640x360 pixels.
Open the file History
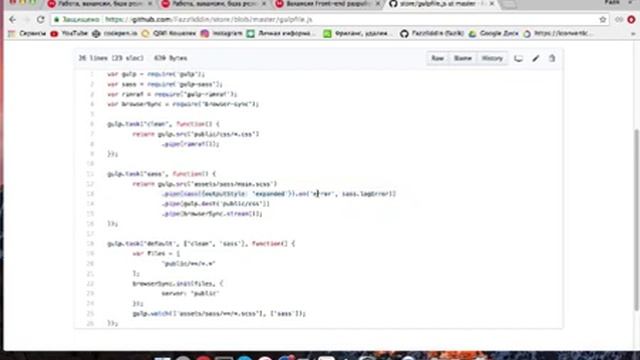[492, 58]
